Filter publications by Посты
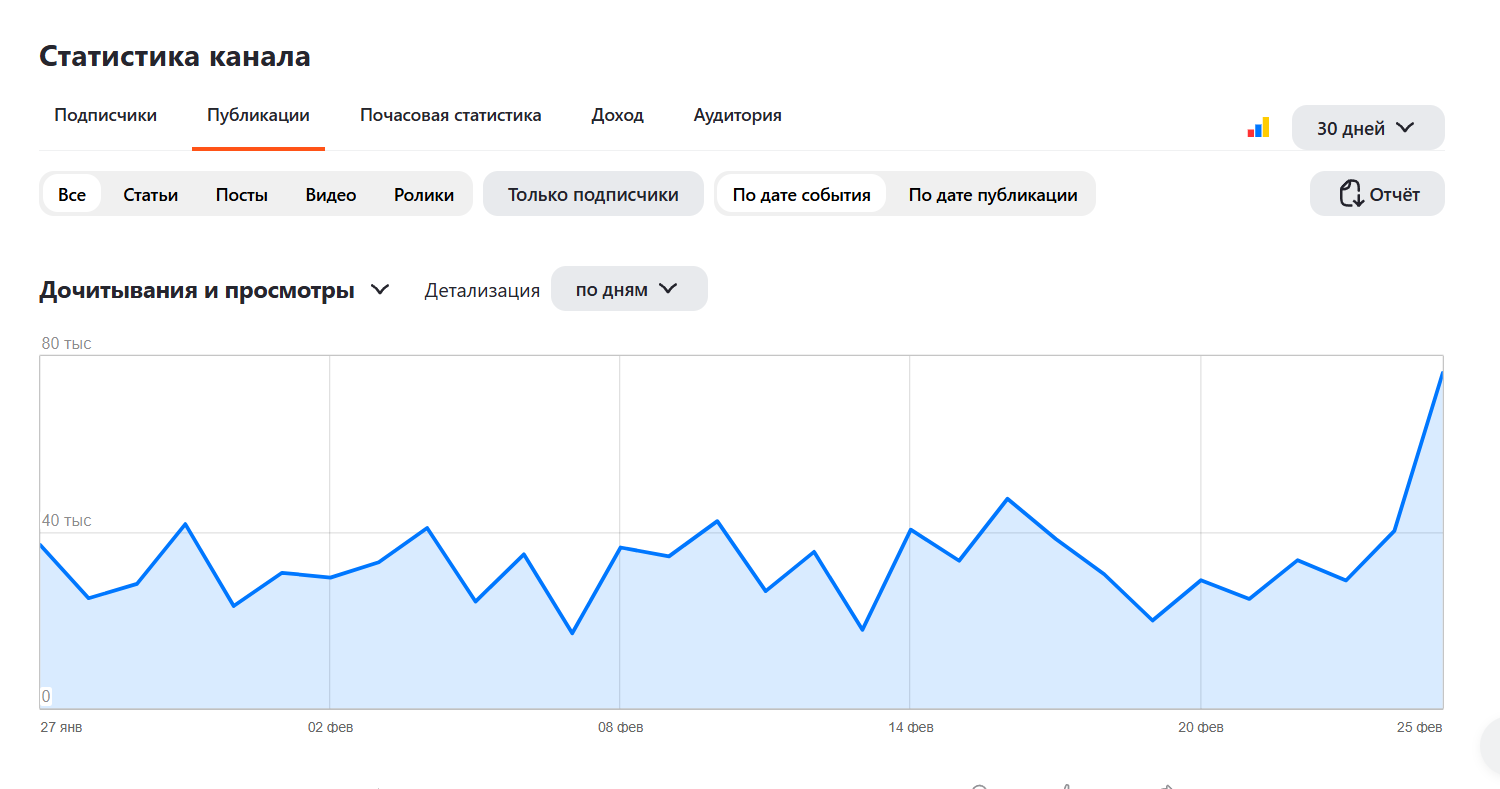The width and height of the screenshot is (1500, 789). [241, 194]
